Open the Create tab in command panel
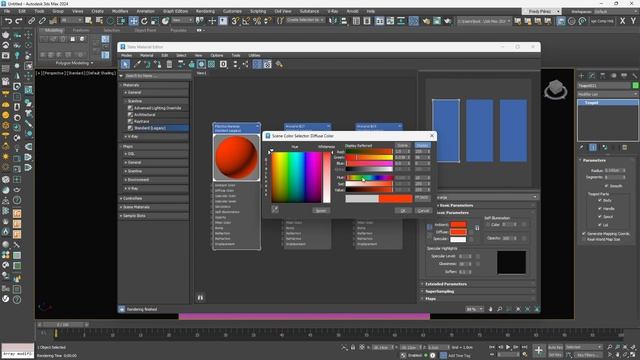Screen dimensions: 640x360 [581, 76]
